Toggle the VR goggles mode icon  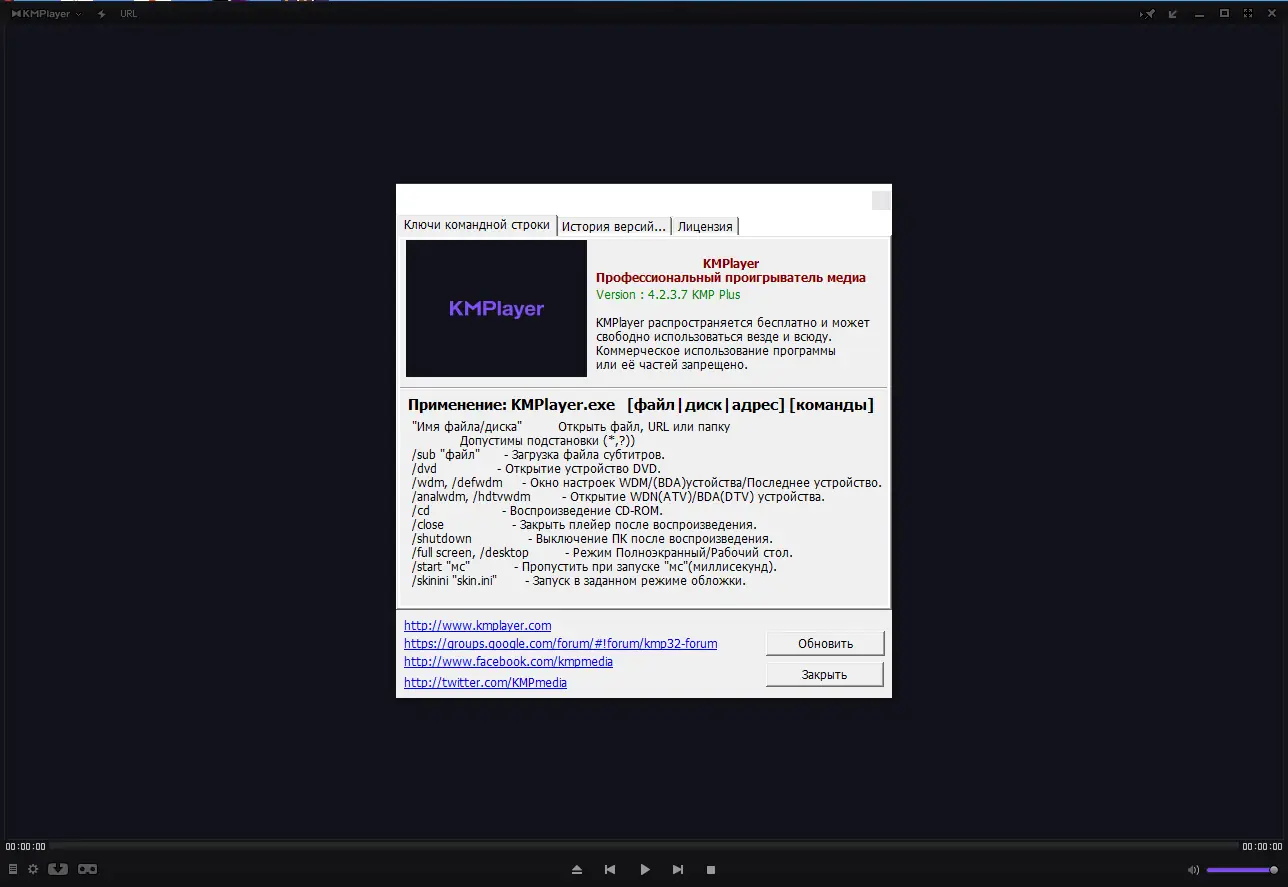(x=88, y=869)
